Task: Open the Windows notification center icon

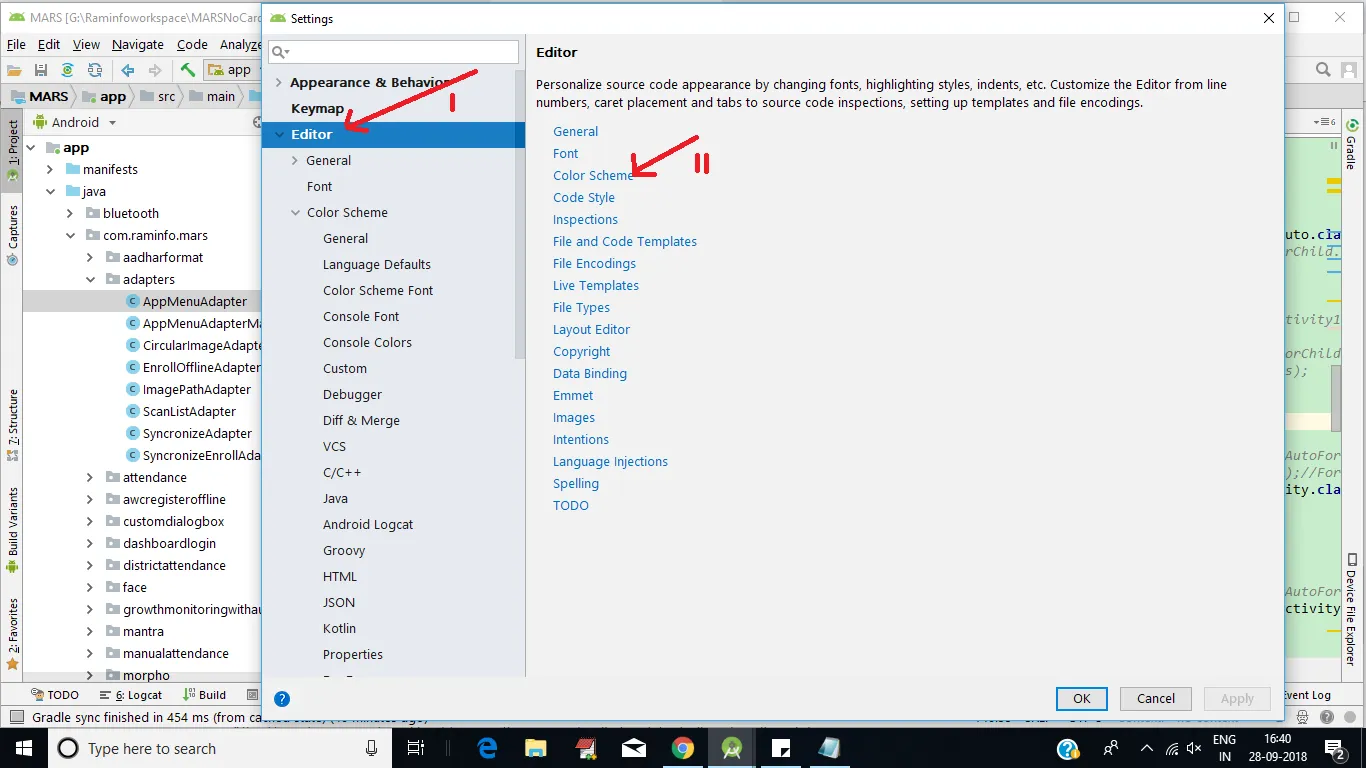Action: tap(1335, 748)
